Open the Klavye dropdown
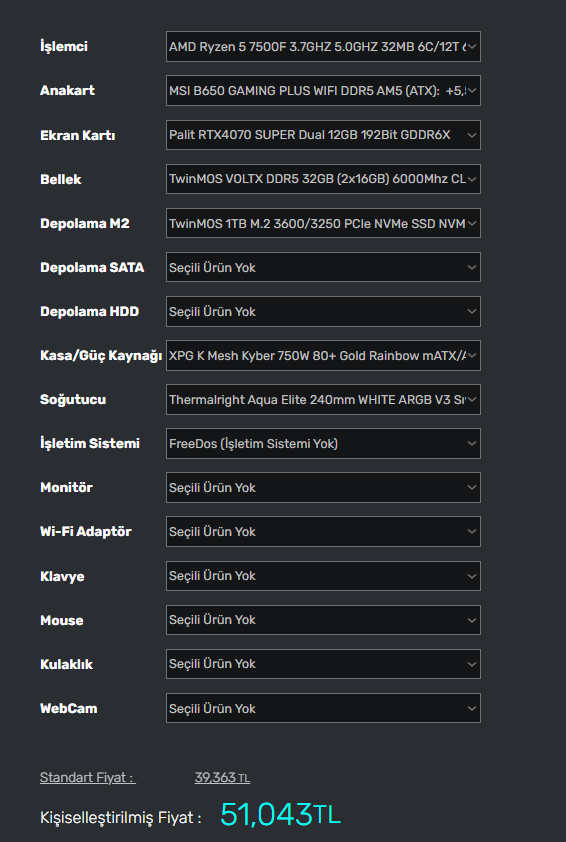Viewport: 566px width, 842px height. 323,576
